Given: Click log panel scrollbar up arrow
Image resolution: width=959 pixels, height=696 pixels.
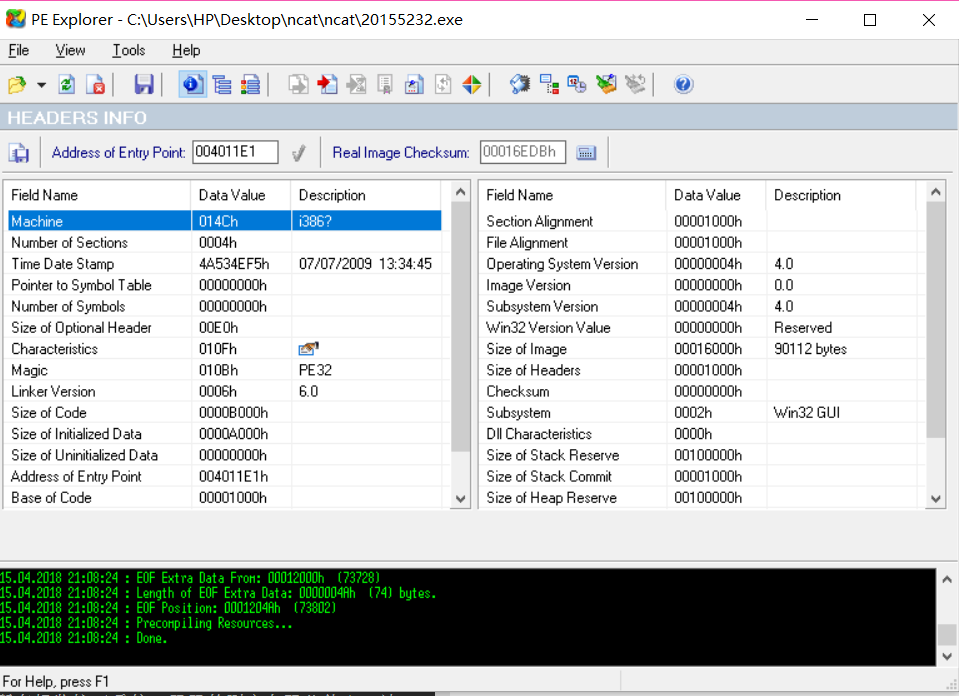Looking at the screenshot, I should click(947, 579).
